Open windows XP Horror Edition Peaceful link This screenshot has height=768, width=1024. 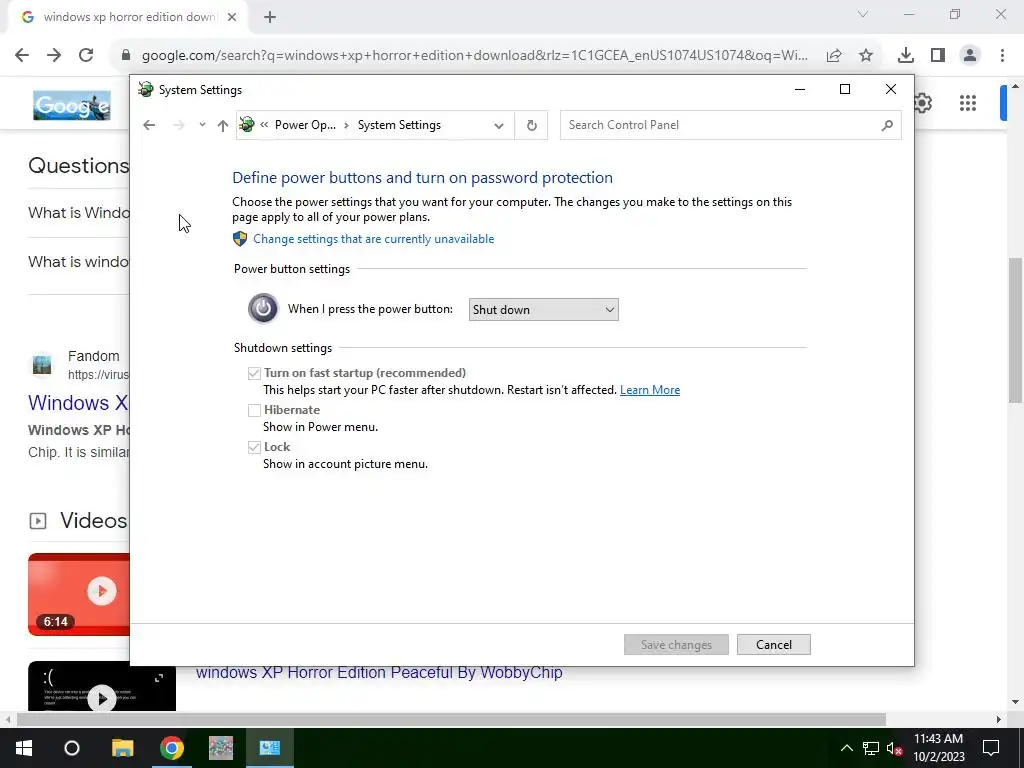(379, 673)
